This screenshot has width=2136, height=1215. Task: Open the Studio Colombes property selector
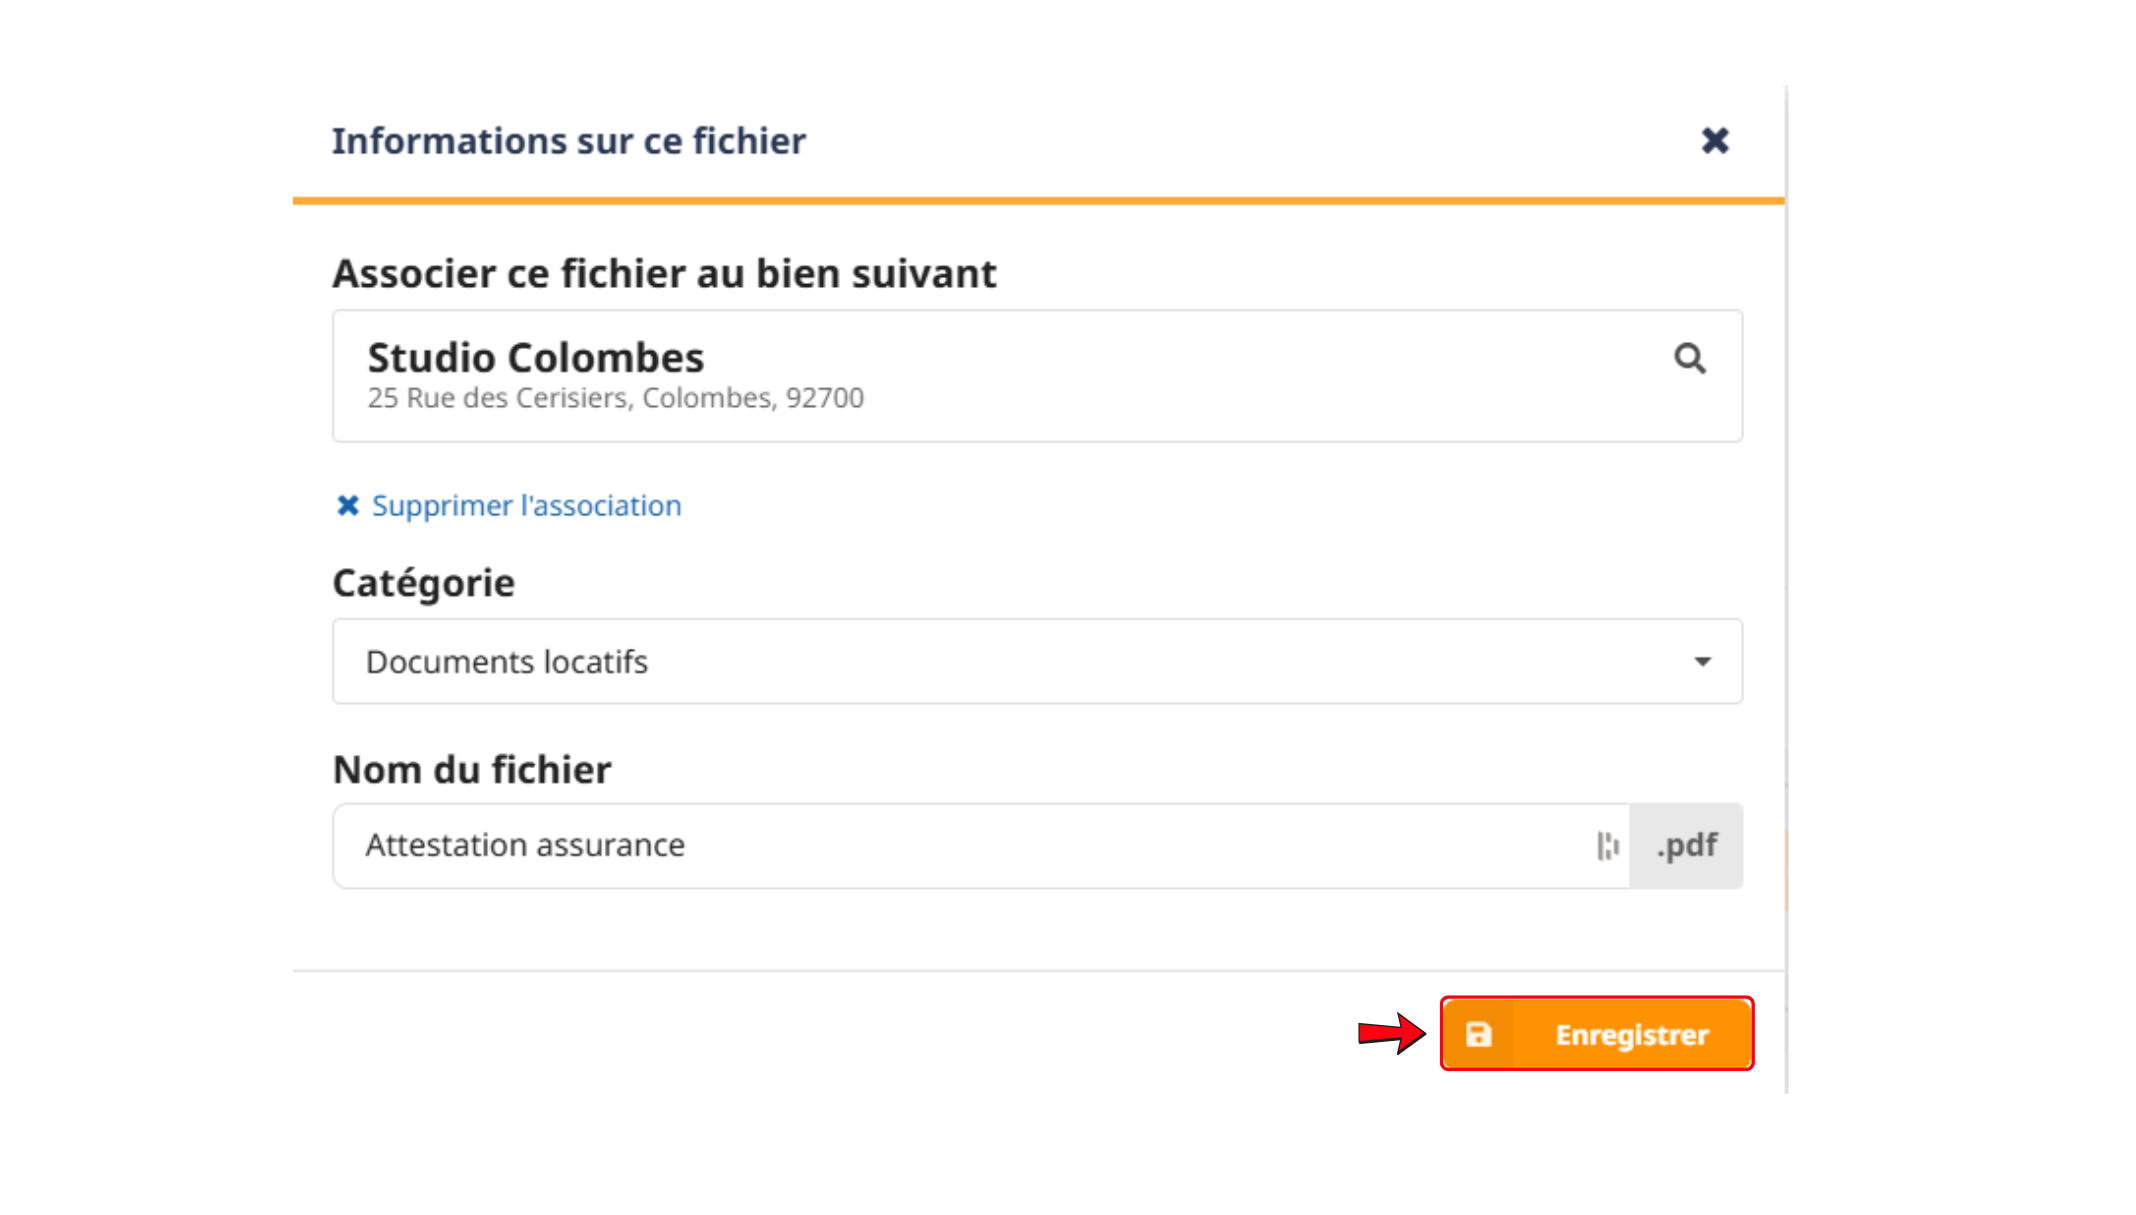coord(1037,376)
